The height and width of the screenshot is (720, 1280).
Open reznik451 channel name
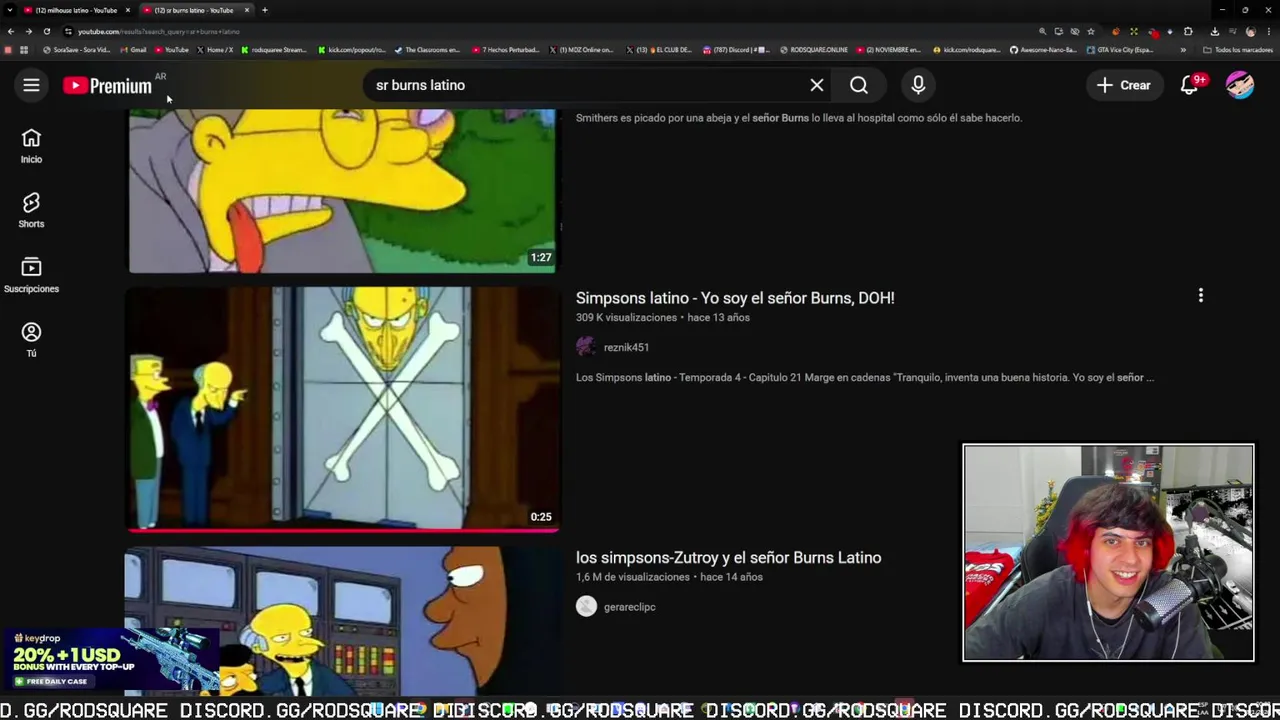[x=626, y=347]
